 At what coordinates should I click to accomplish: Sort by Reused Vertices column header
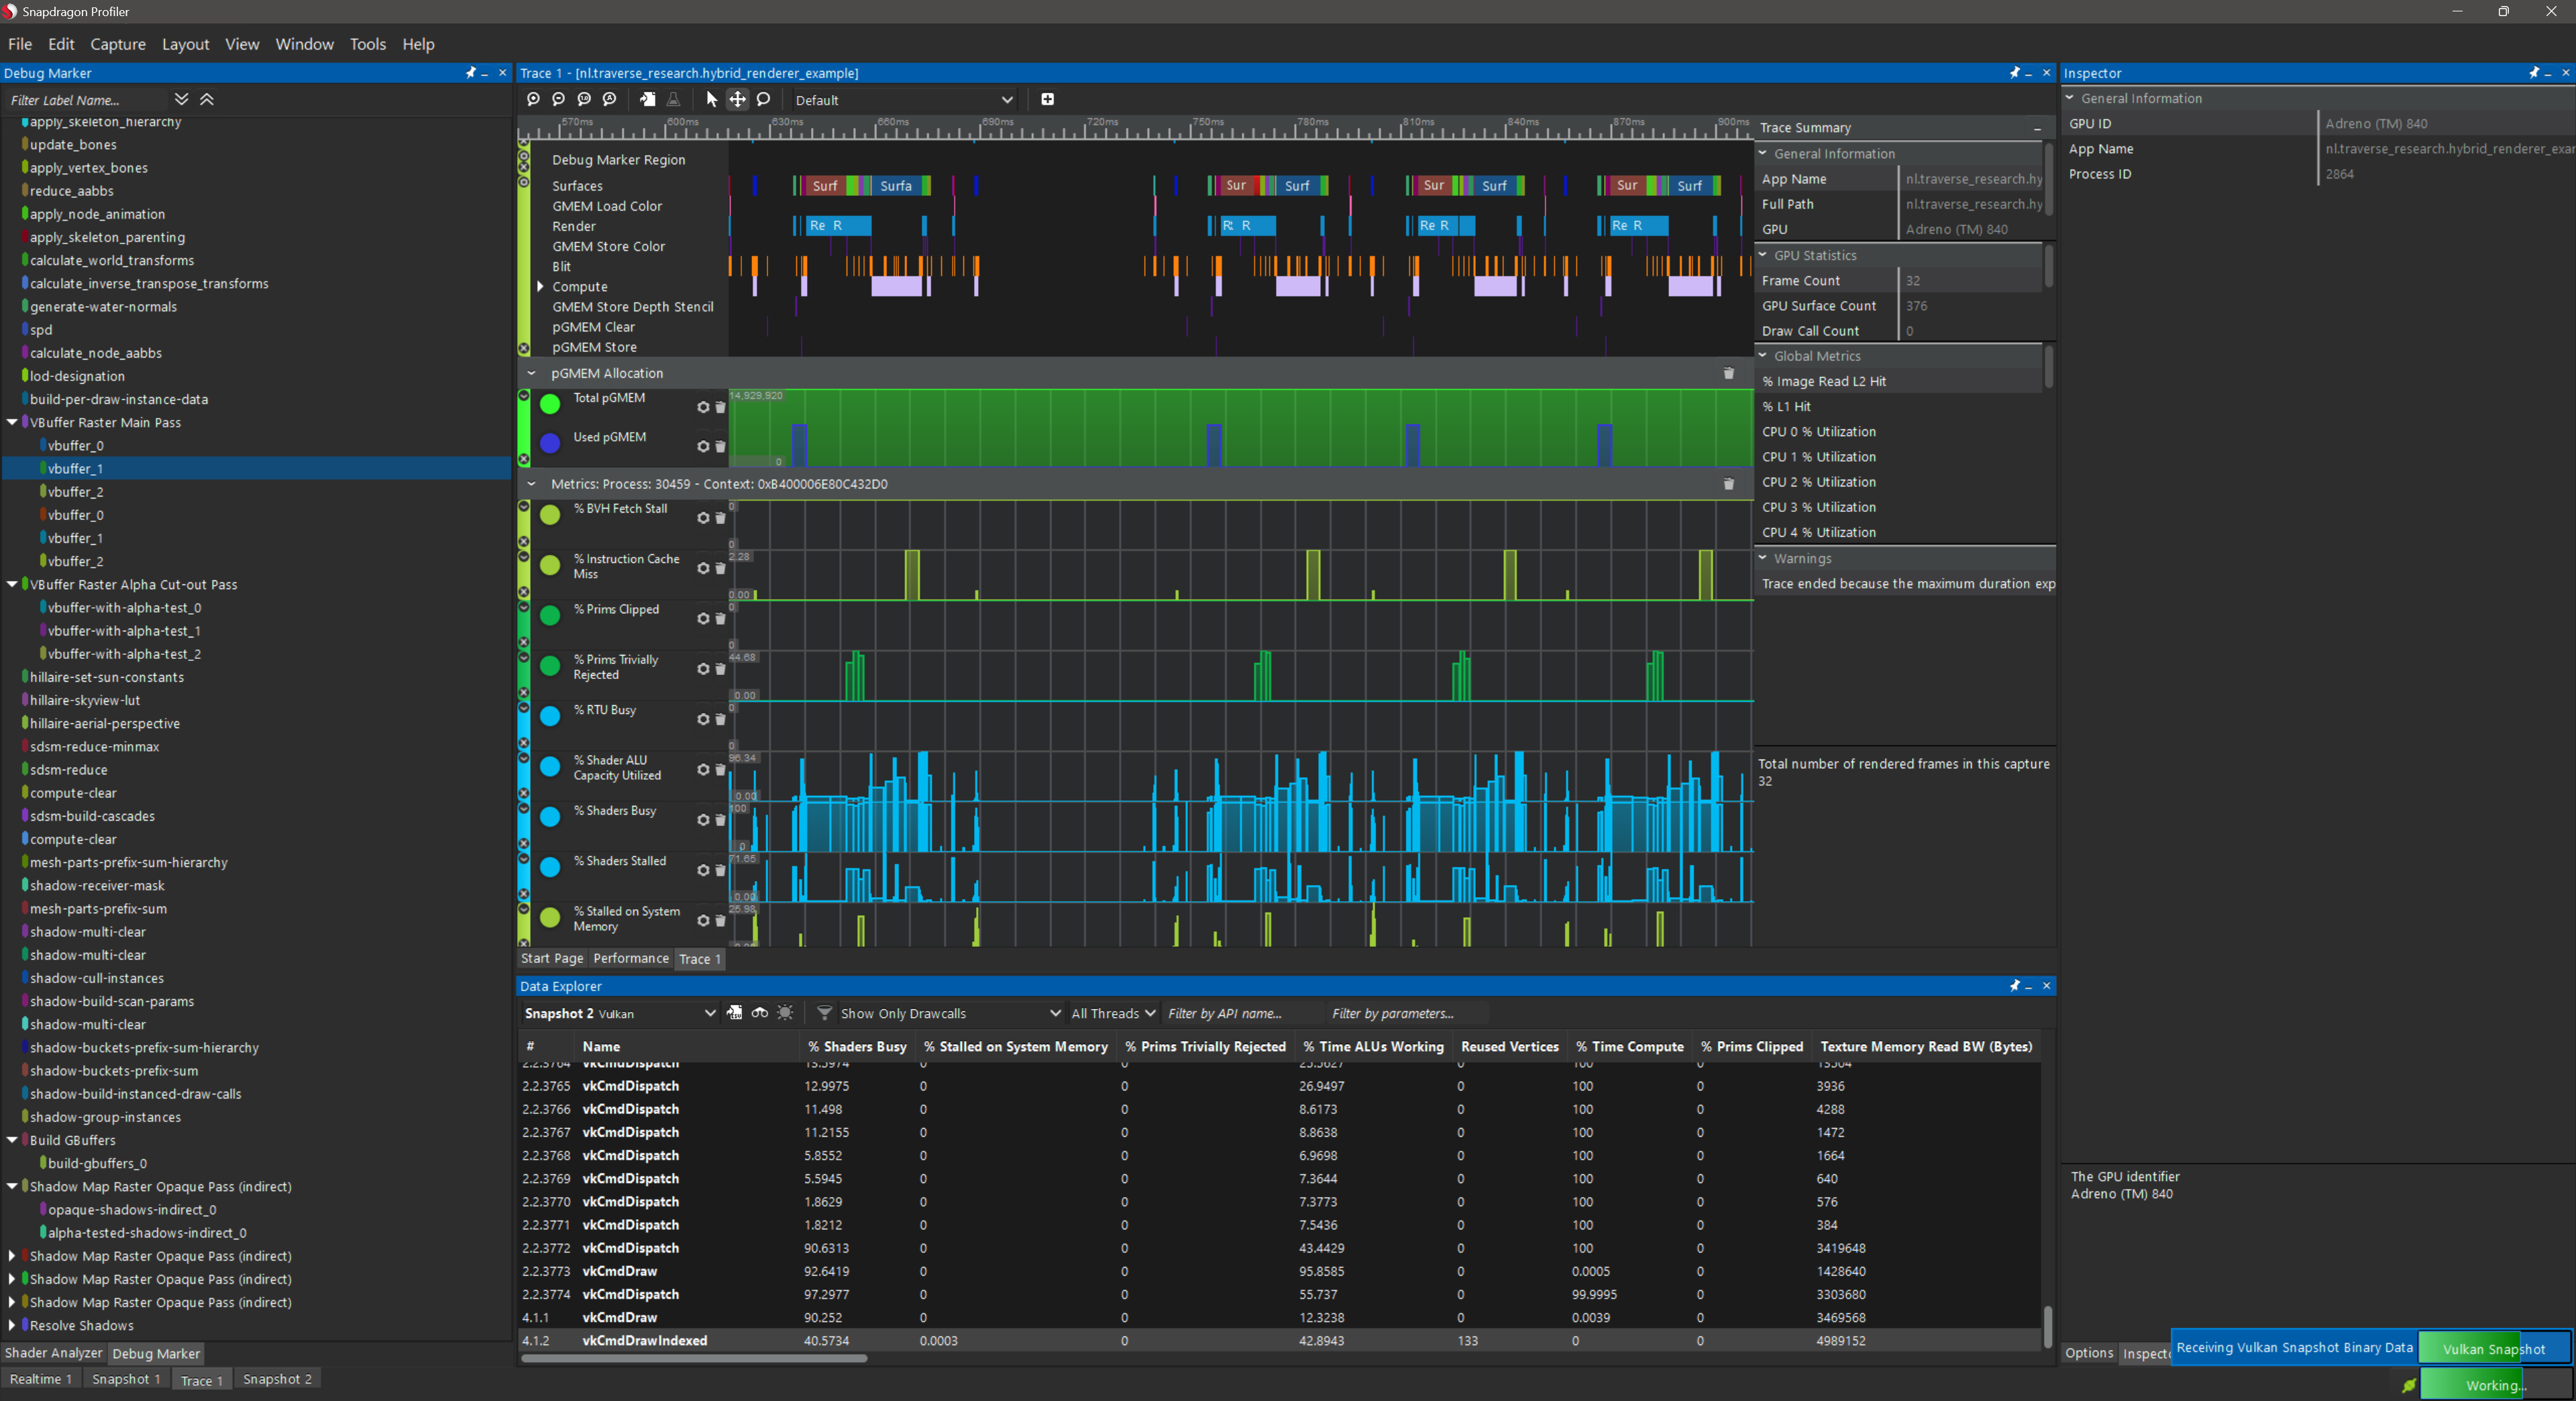click(x=1509, y=1046)
